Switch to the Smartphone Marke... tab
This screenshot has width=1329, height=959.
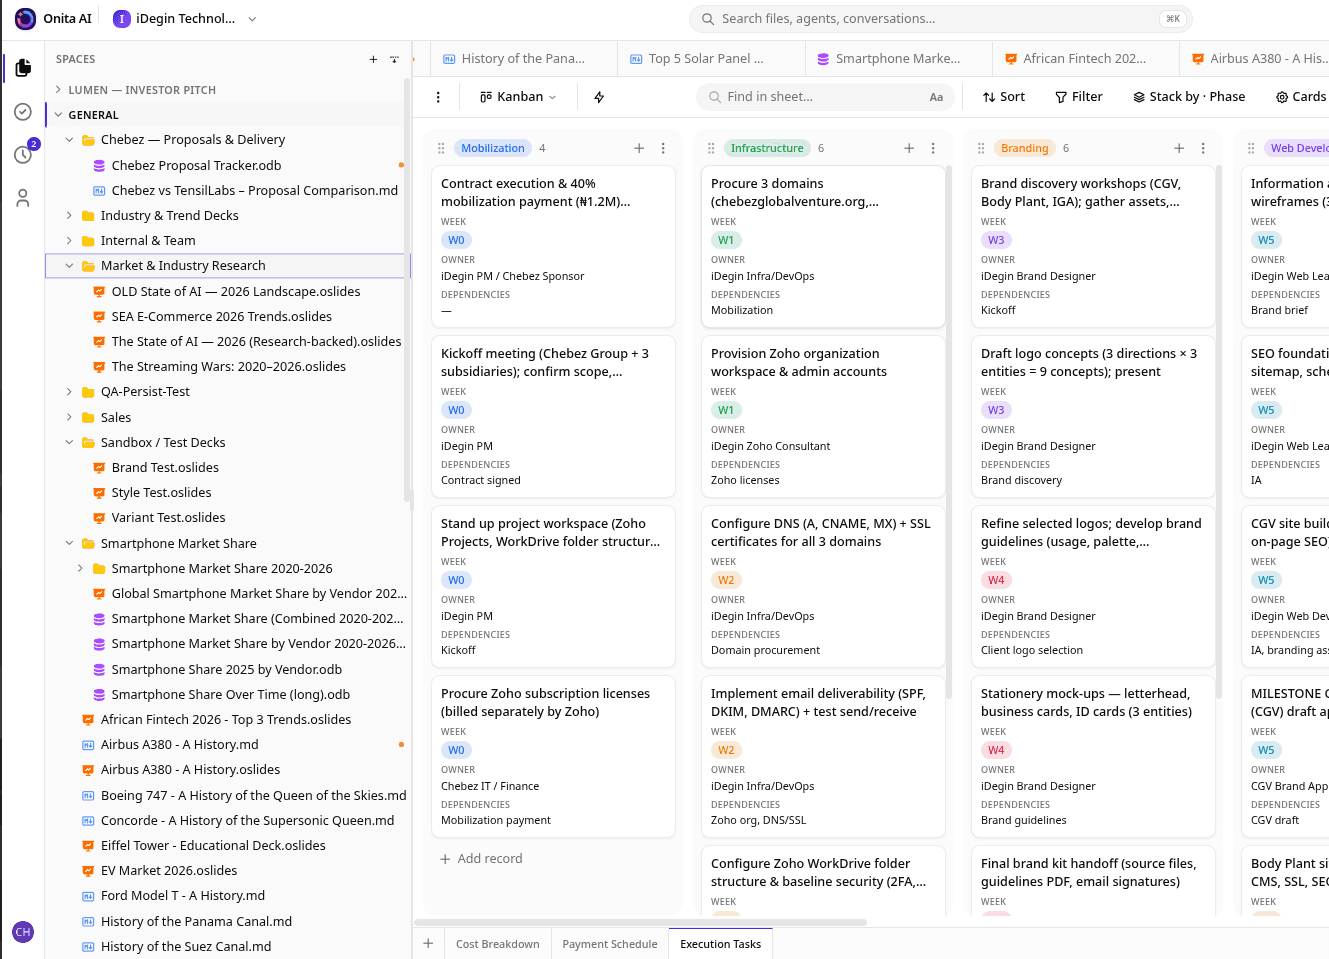click(x=898, y=59)
